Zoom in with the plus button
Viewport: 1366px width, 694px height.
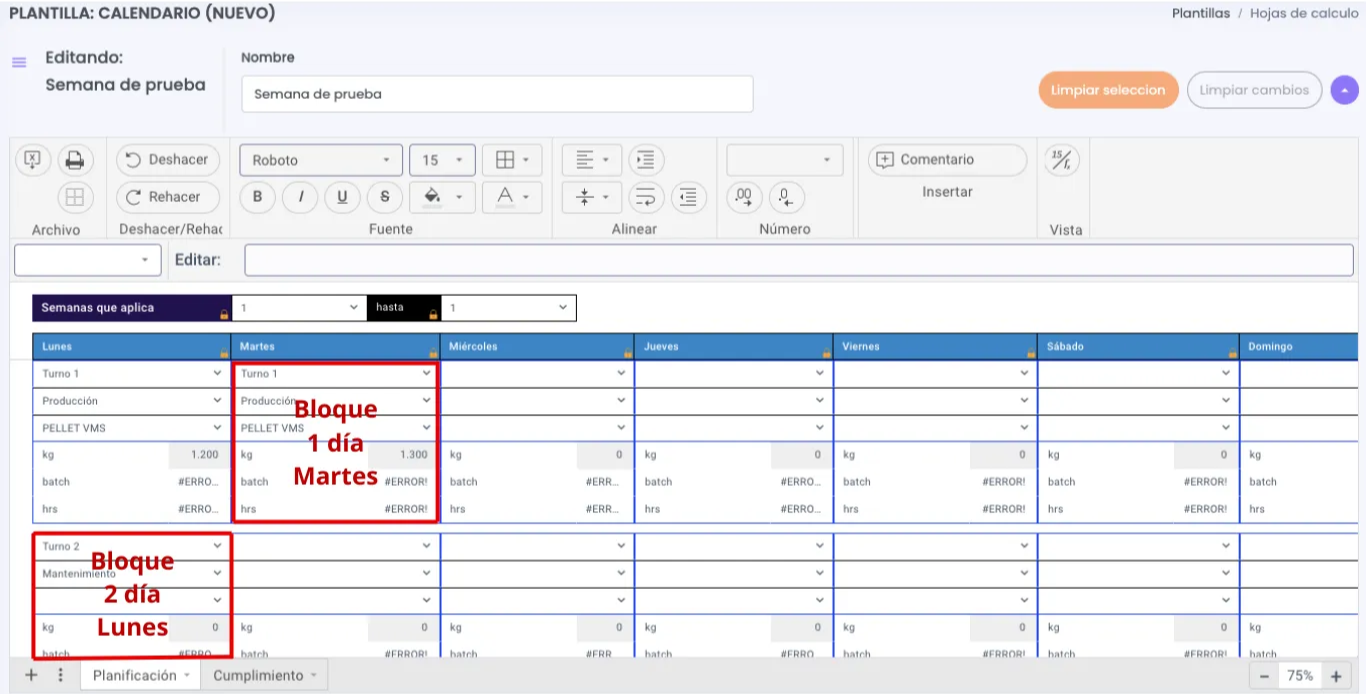pos(1336,676)
